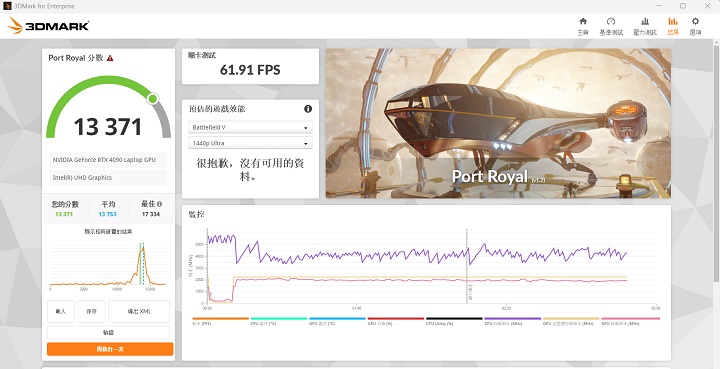Toggle the purple CPU clock frequency legend
The width and height of the screenshot is (720, 369).
(512, 321)
